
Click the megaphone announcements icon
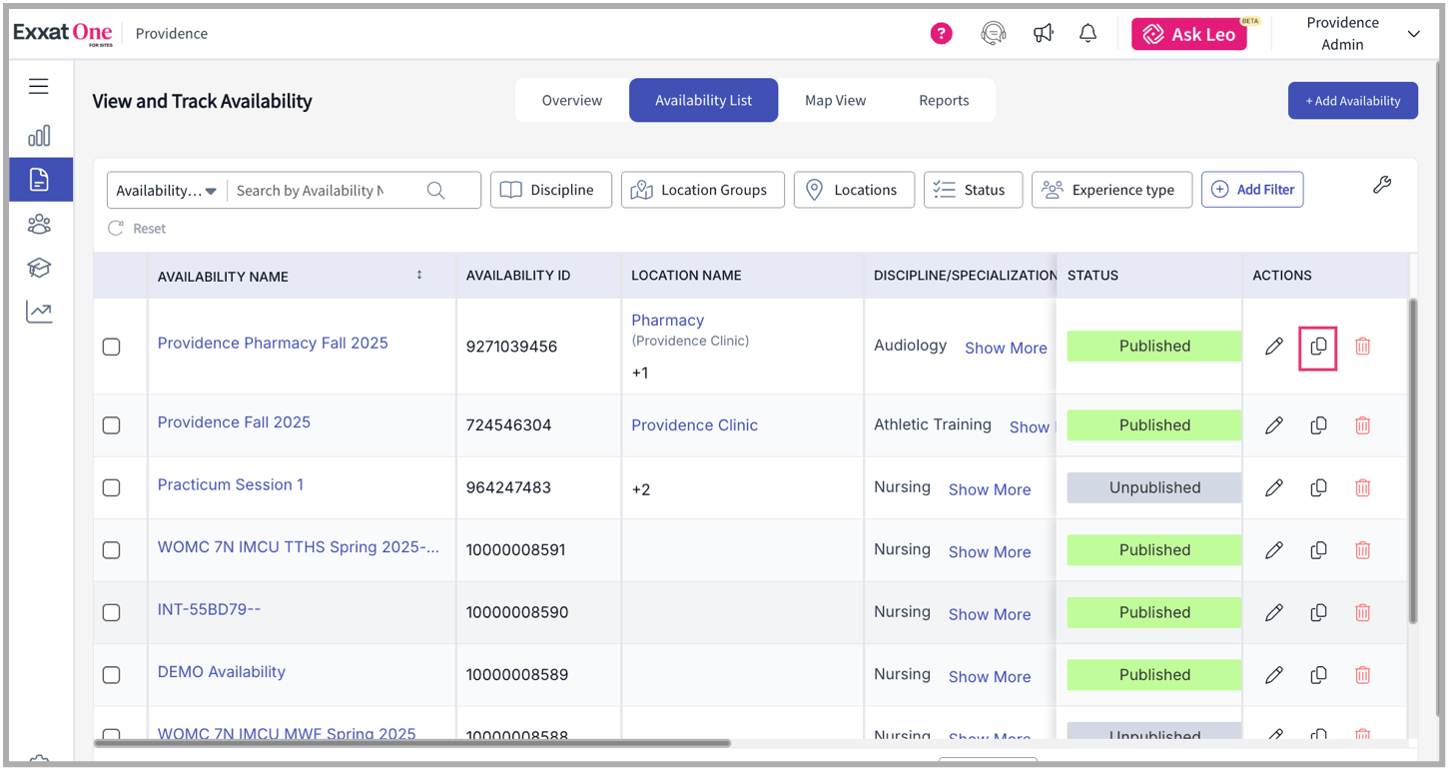[x=1044, y=34]
